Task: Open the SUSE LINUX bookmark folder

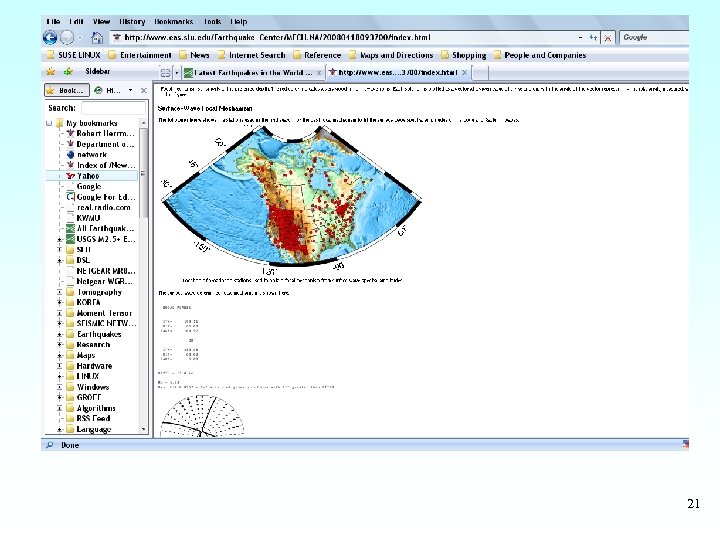Action: point(75,55)
